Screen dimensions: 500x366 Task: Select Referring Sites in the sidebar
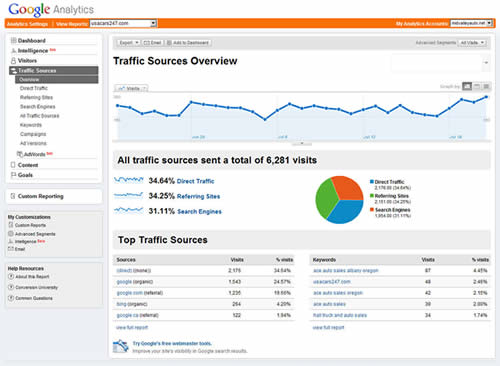(36, 97)
